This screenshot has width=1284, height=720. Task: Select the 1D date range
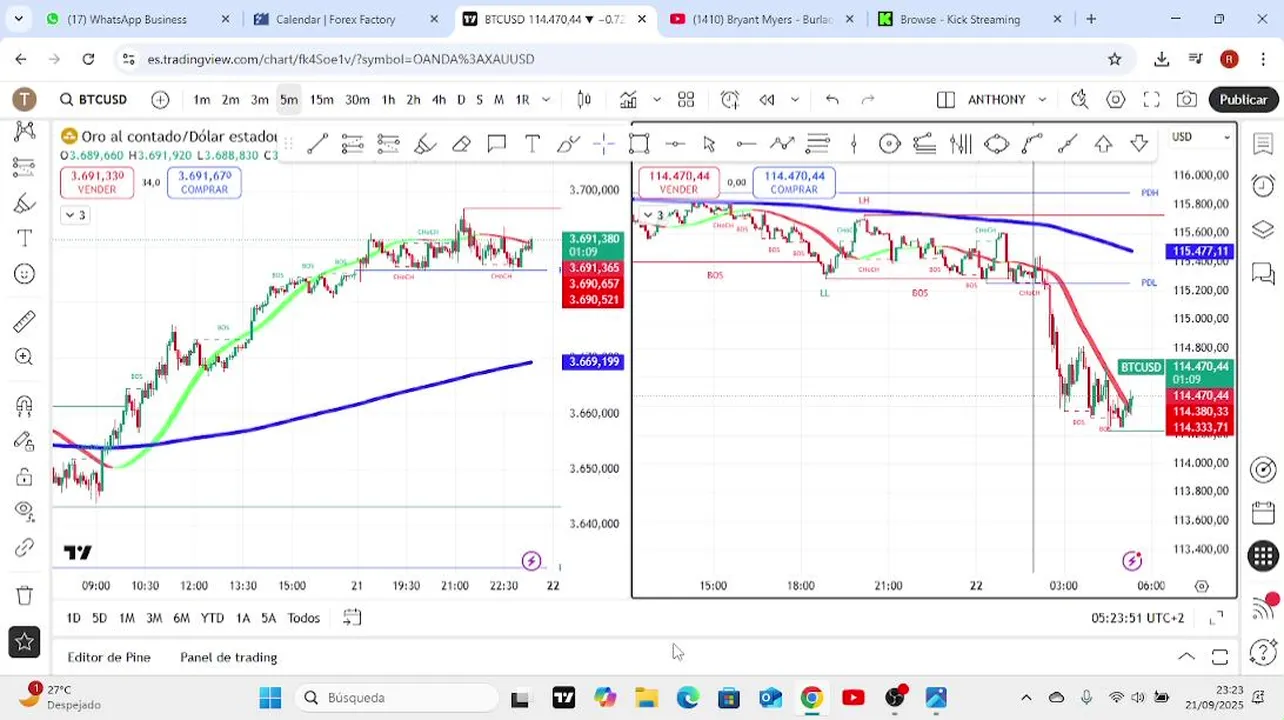[x=73, y=618]
